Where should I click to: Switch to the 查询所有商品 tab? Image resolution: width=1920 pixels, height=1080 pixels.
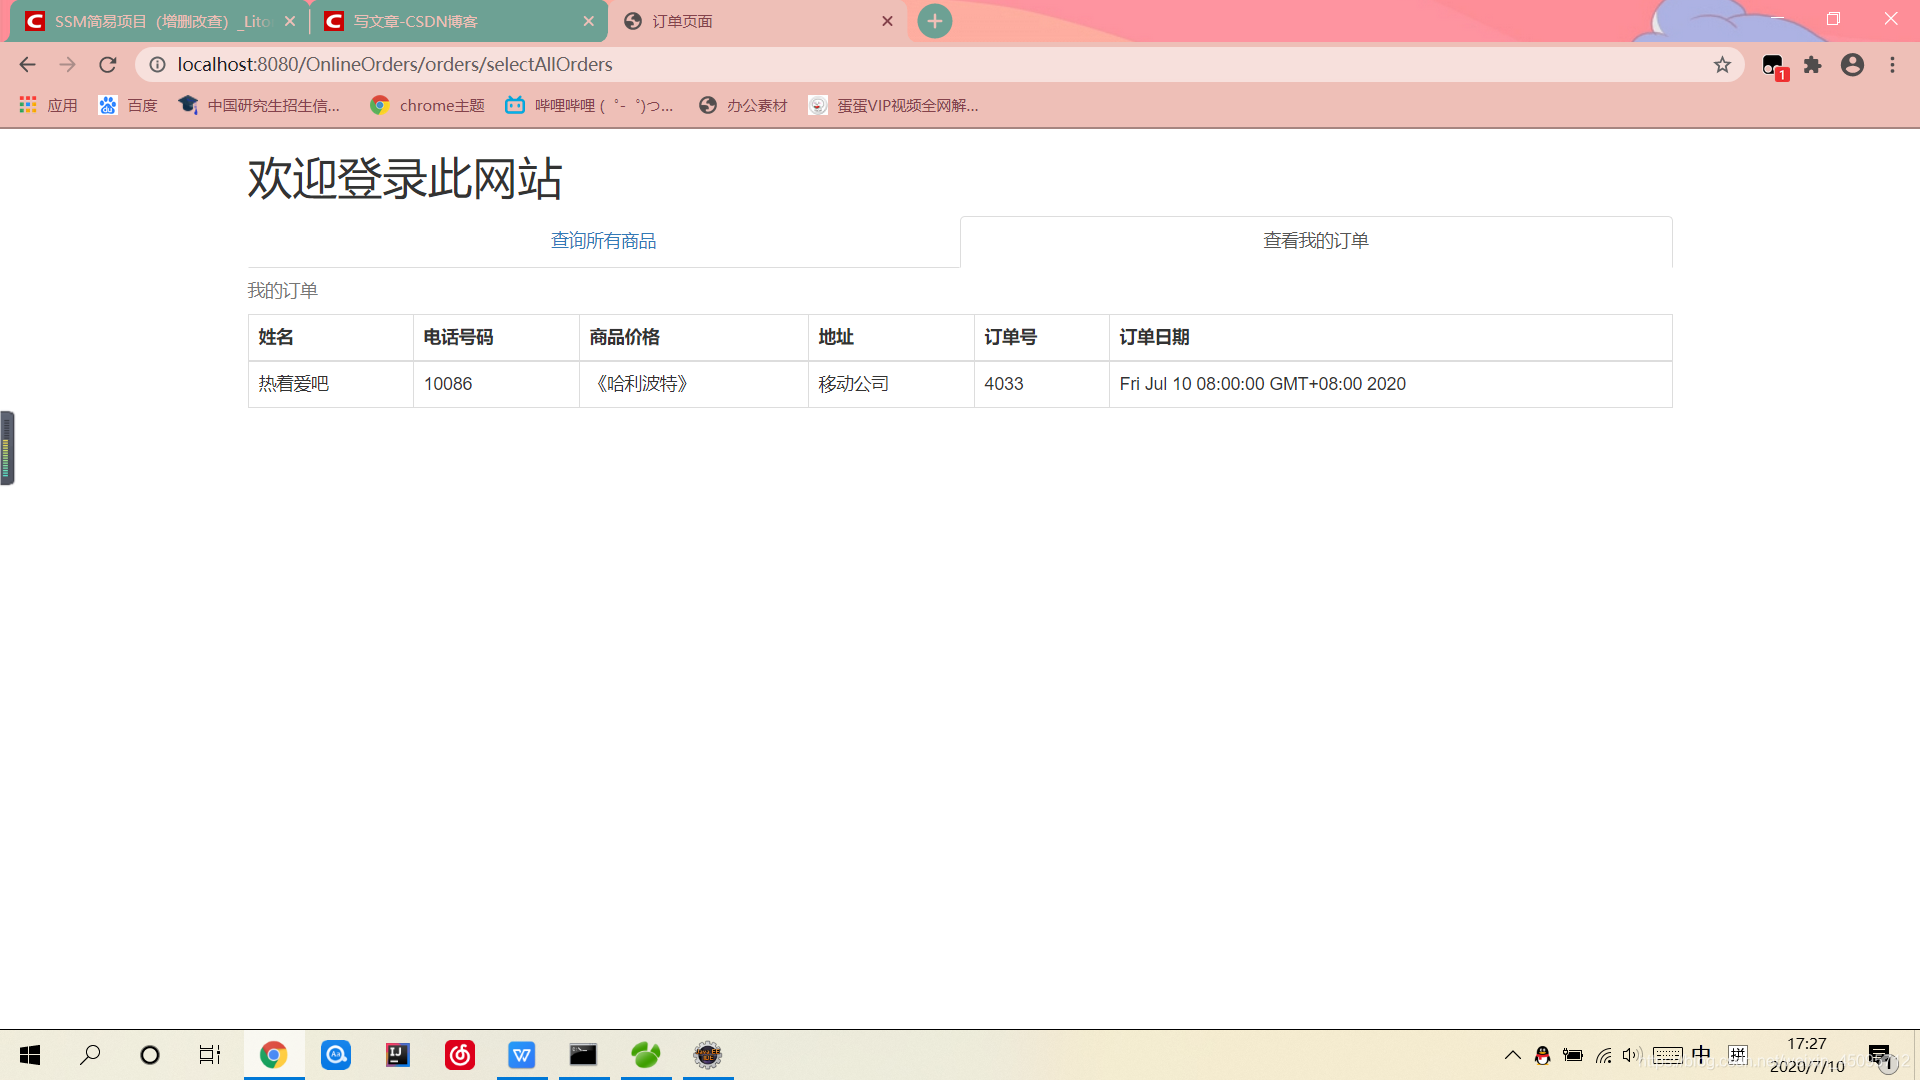pos(604,241)
